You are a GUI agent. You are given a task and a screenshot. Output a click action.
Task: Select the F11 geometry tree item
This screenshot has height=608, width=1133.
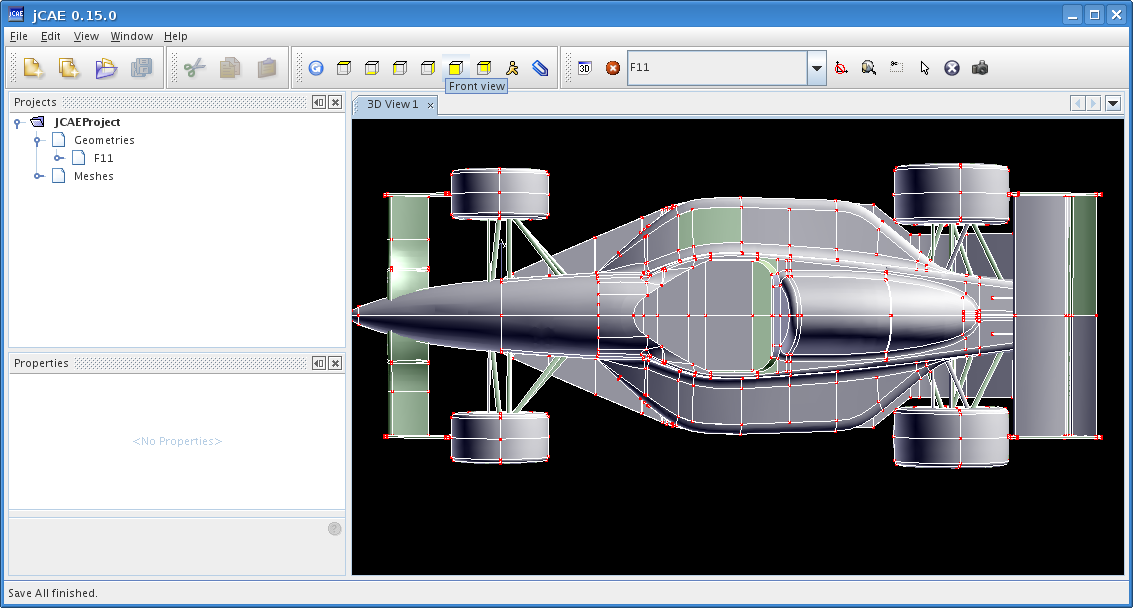(103, 158)
